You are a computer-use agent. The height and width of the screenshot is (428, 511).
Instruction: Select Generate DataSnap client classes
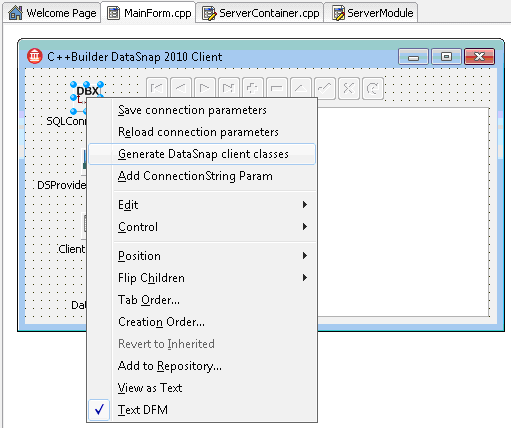(x=202, y=154)
